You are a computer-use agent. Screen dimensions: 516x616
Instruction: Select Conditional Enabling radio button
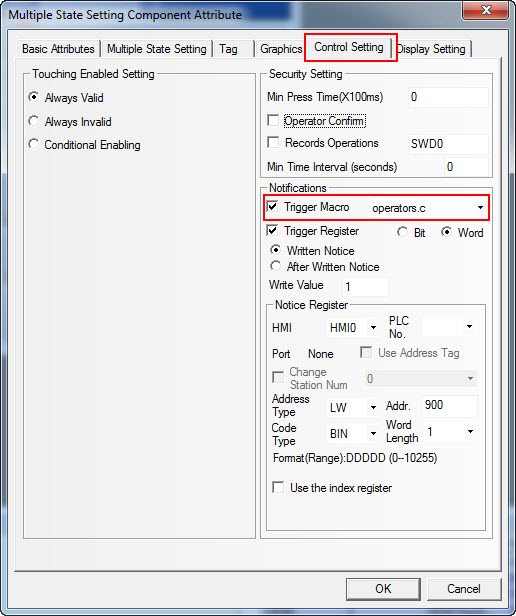(x=34, y=144)
